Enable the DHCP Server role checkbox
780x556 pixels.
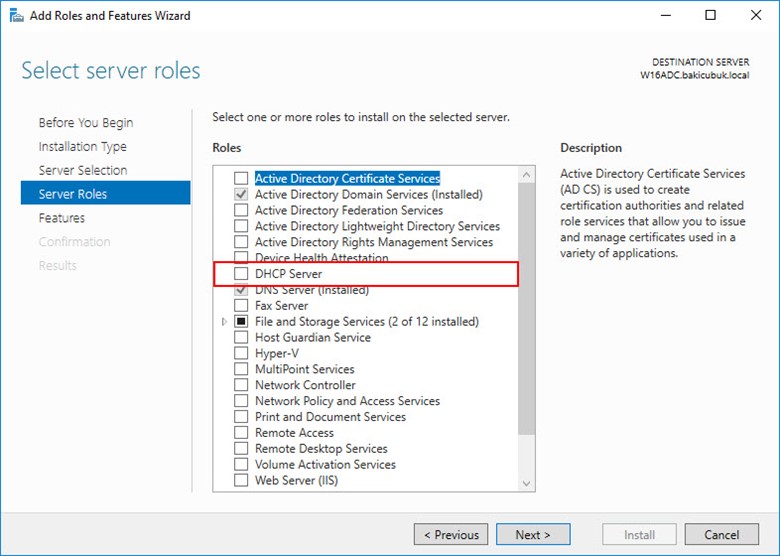241,274
